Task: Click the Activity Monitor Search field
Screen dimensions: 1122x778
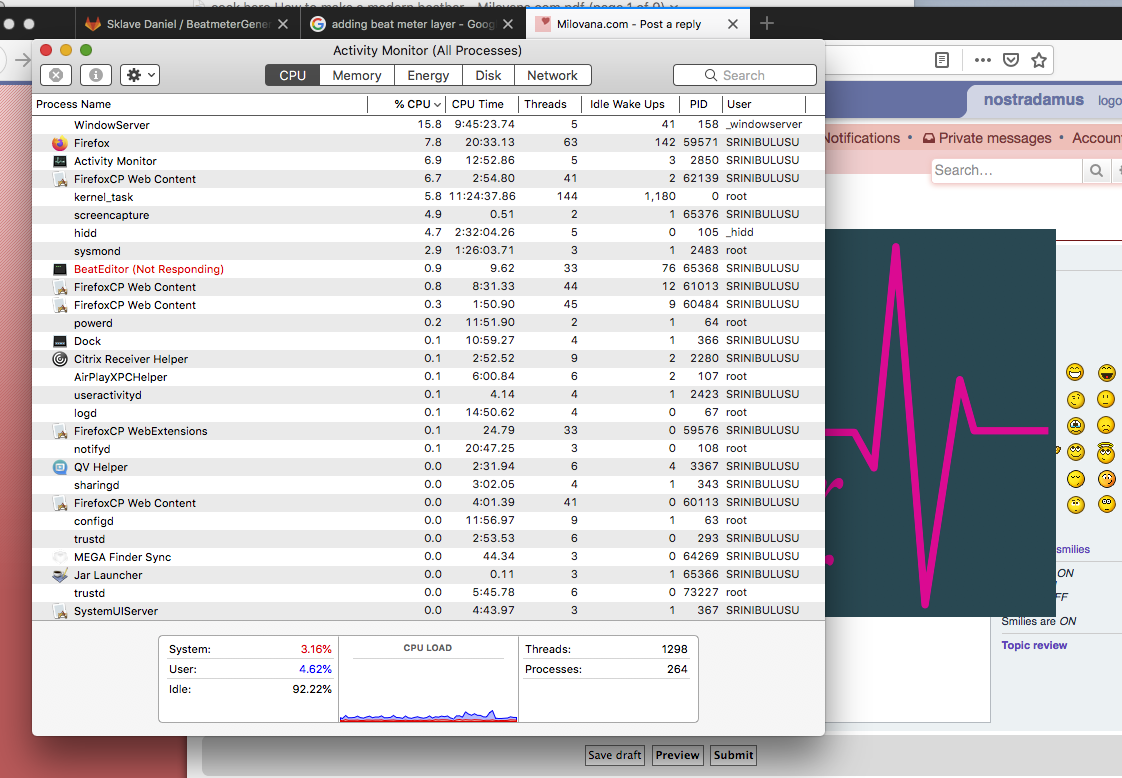Action: pos(744,75)
